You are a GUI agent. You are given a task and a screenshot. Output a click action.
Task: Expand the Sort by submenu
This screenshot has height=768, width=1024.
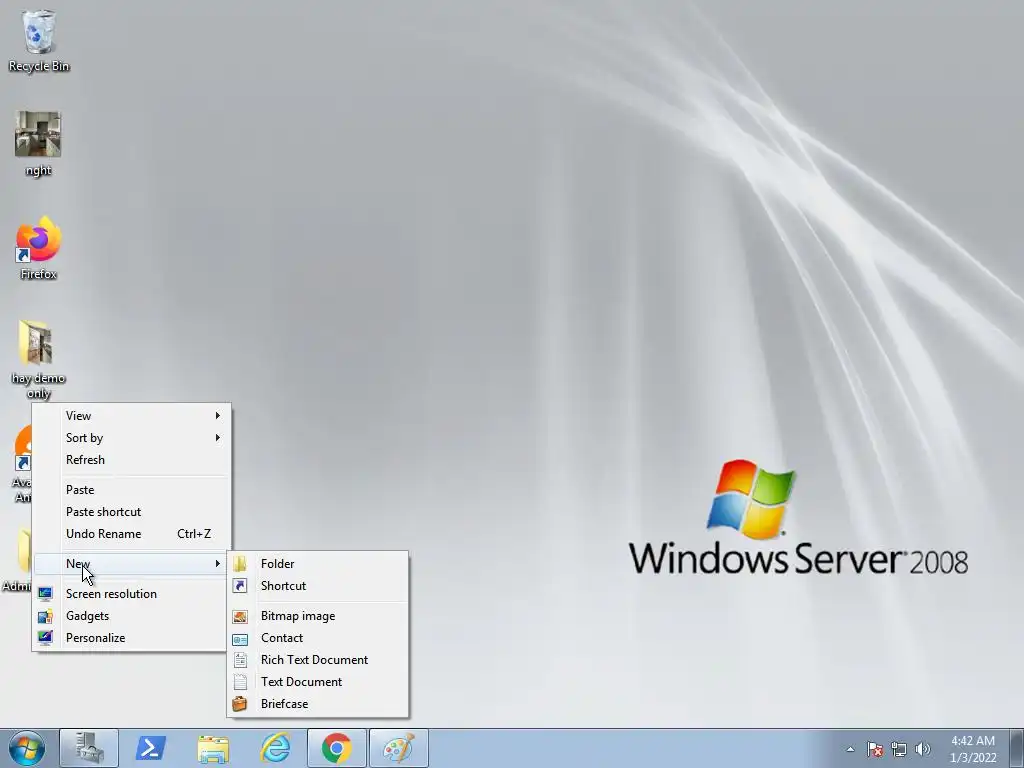tap(131, 438)
